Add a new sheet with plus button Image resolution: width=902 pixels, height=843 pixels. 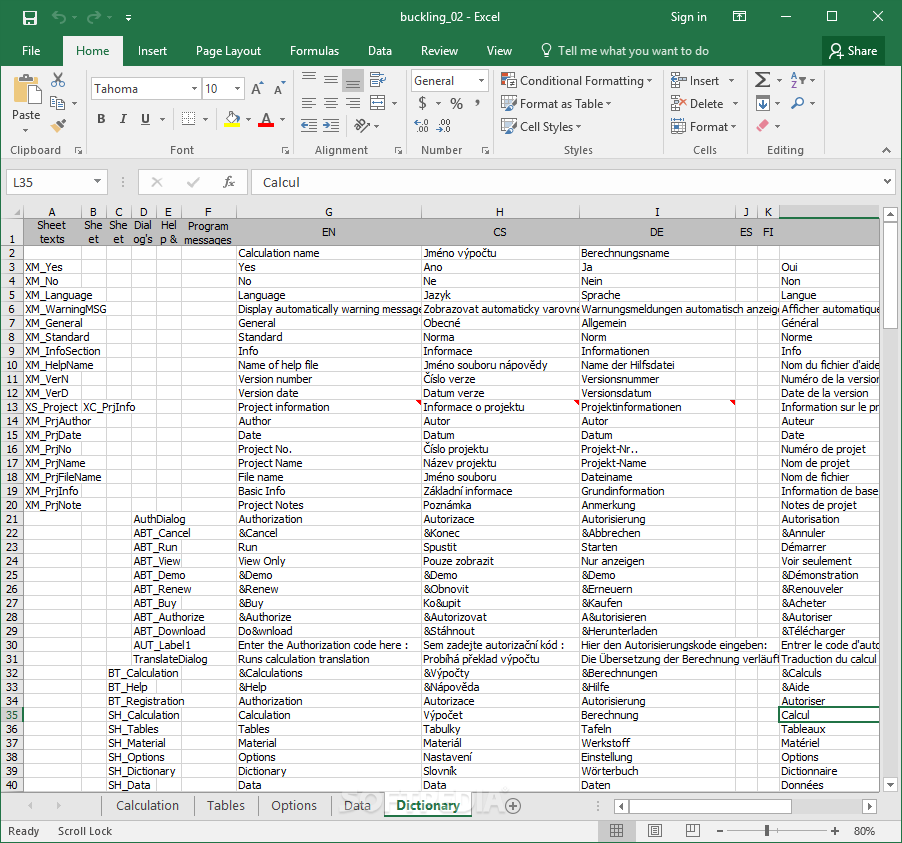pos(513,806)
